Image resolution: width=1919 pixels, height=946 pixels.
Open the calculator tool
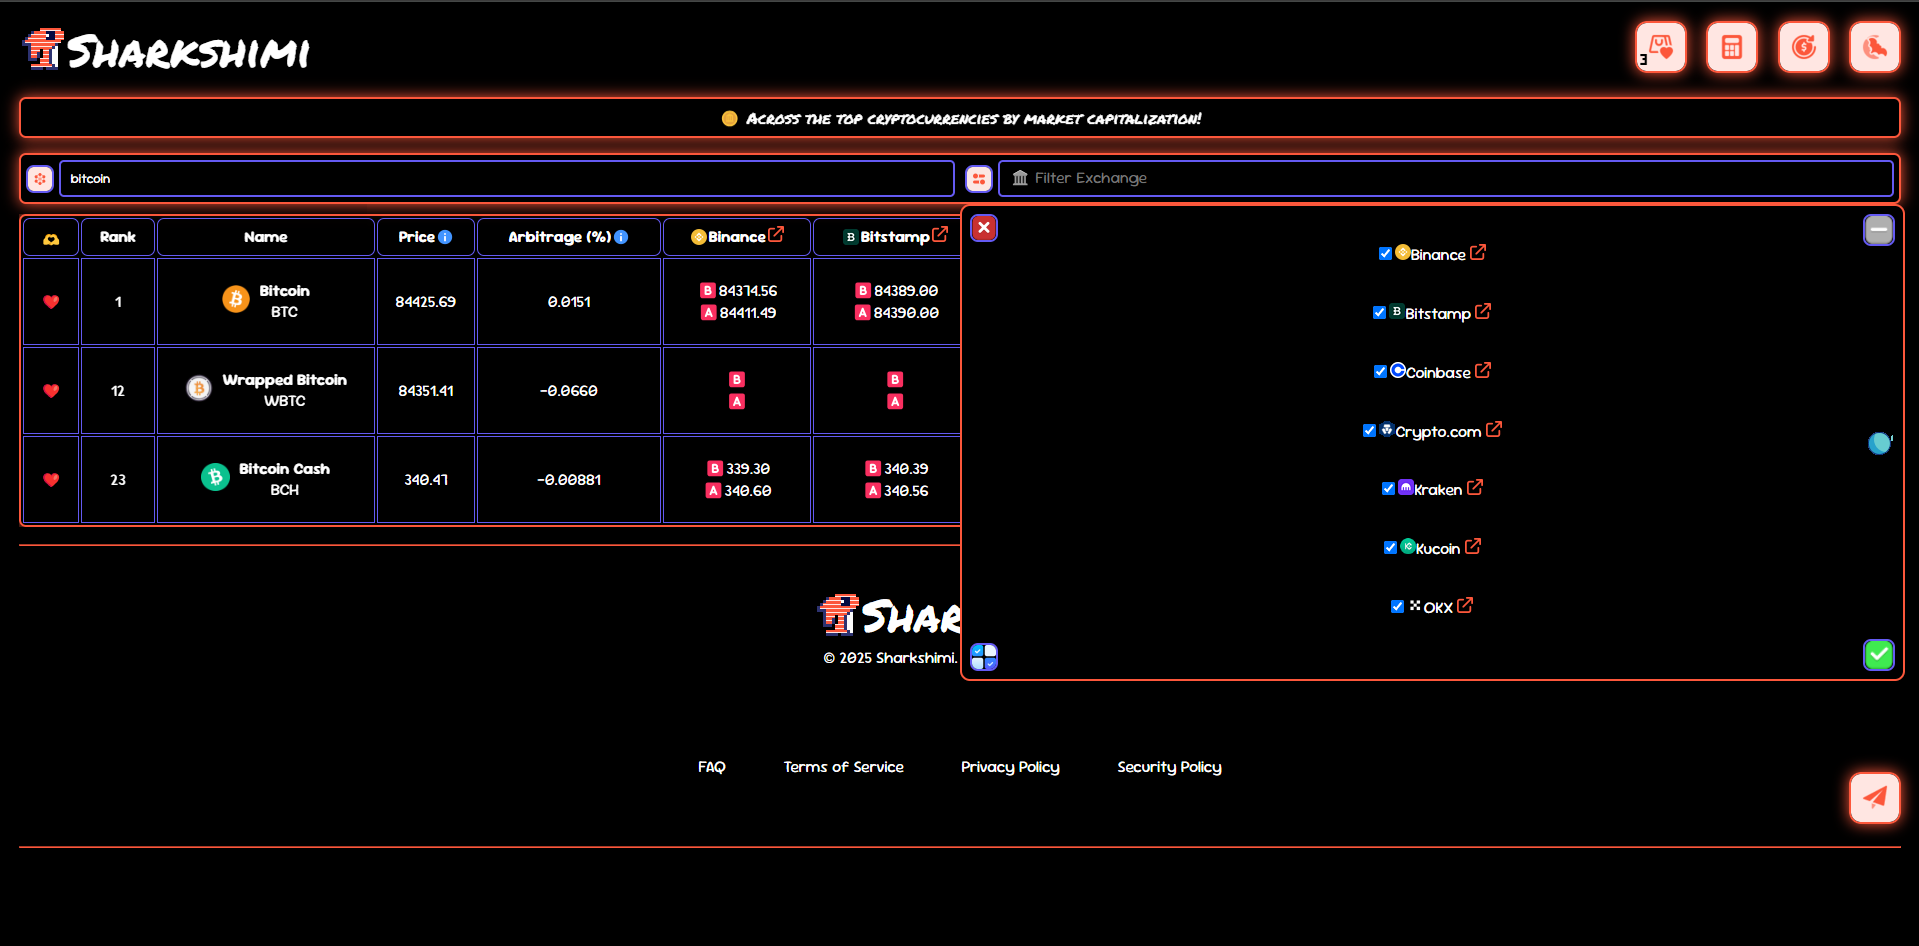coord(1731,47)
